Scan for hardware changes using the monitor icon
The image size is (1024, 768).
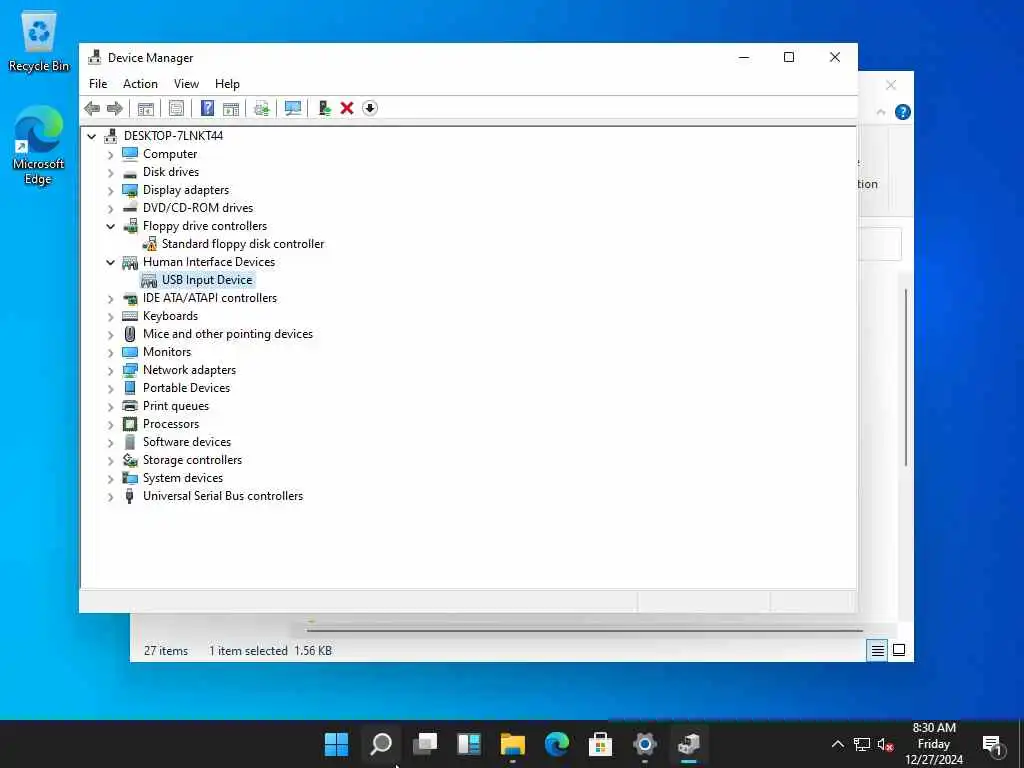point(293,108)
